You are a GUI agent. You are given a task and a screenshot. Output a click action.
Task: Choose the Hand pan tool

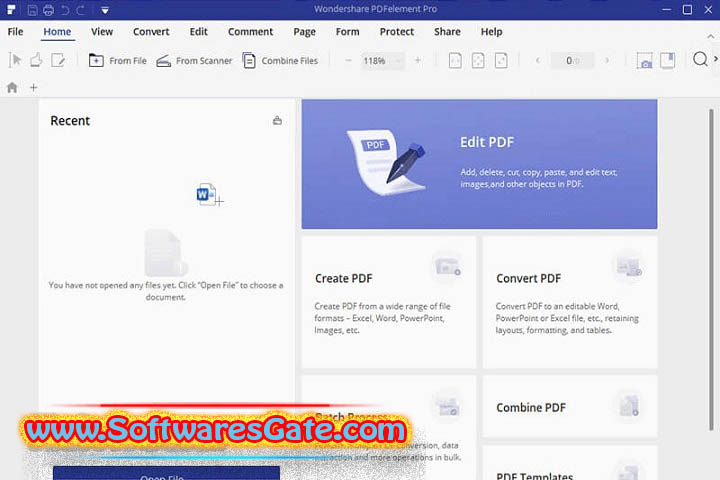pos(36,60)
